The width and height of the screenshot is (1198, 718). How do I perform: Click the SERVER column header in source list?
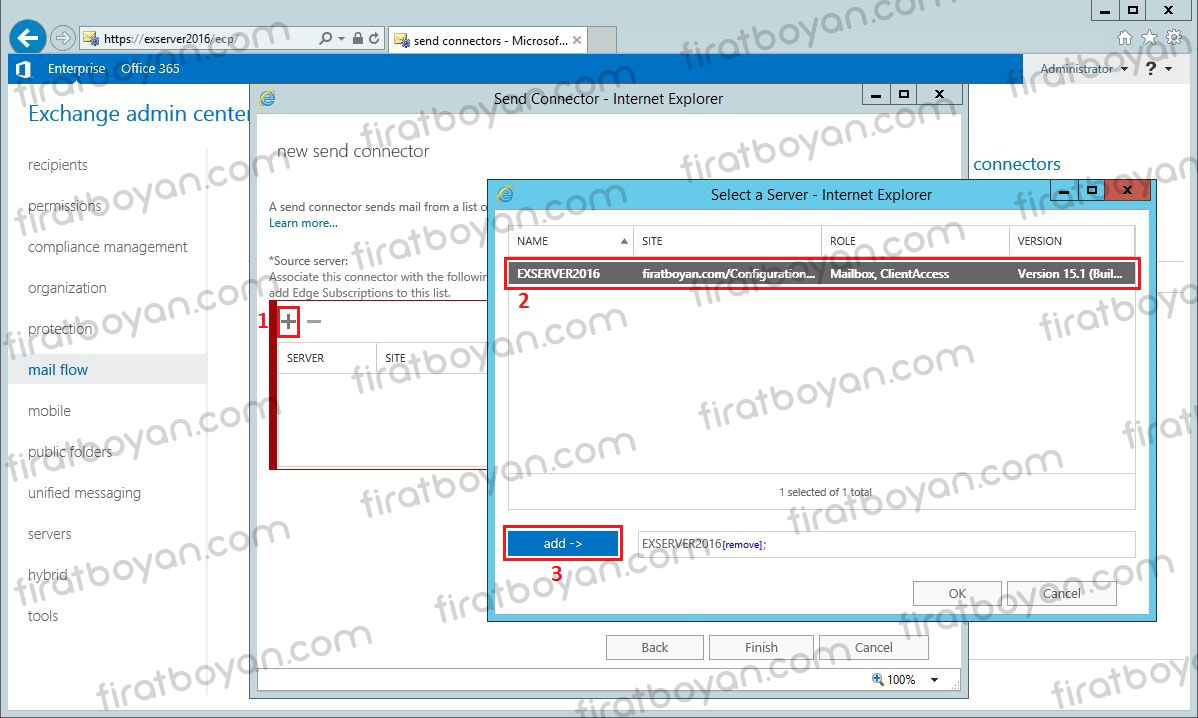pos(327,357)
